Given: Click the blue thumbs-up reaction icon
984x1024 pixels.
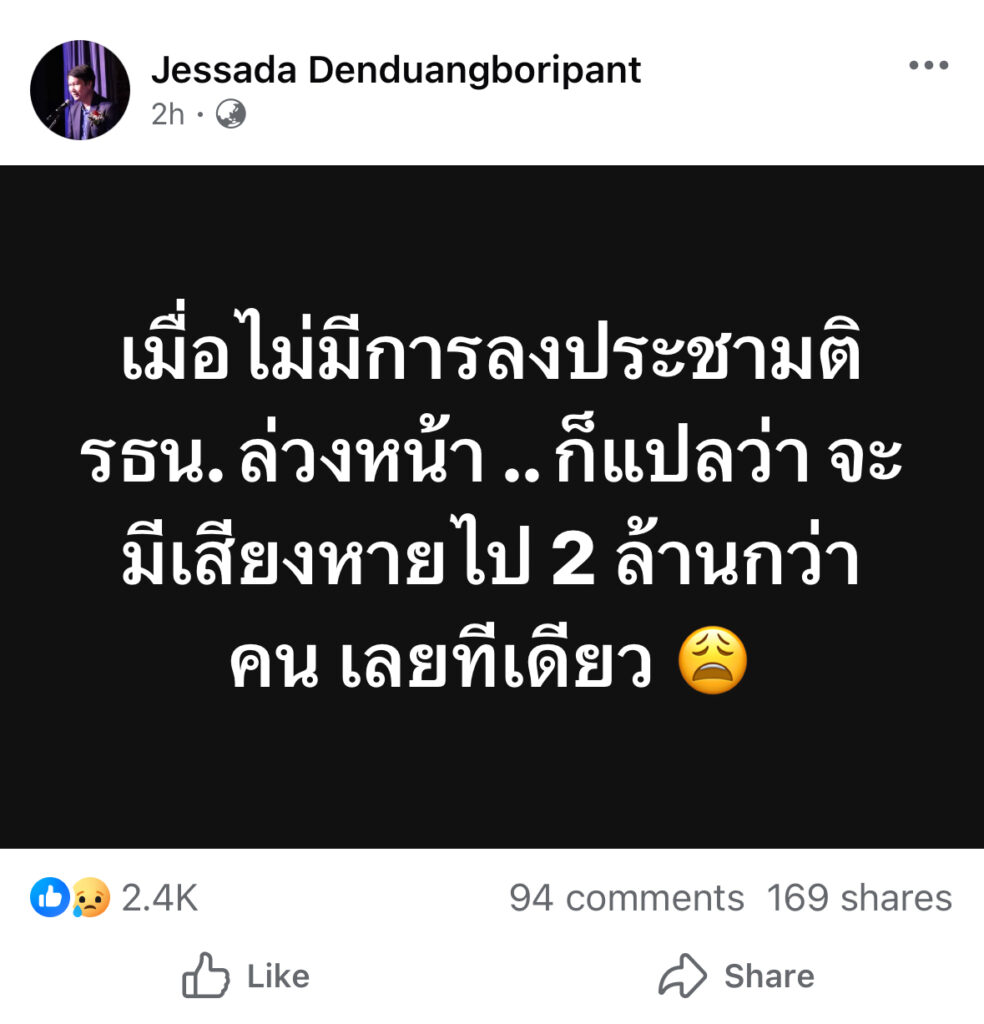Looking at the screenshot, I should click(x=50, y=897).
